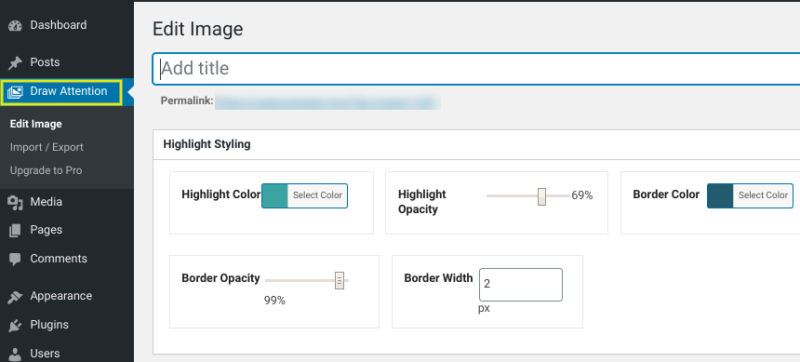
Task: Click the px unit text
Action: [484, 309]
